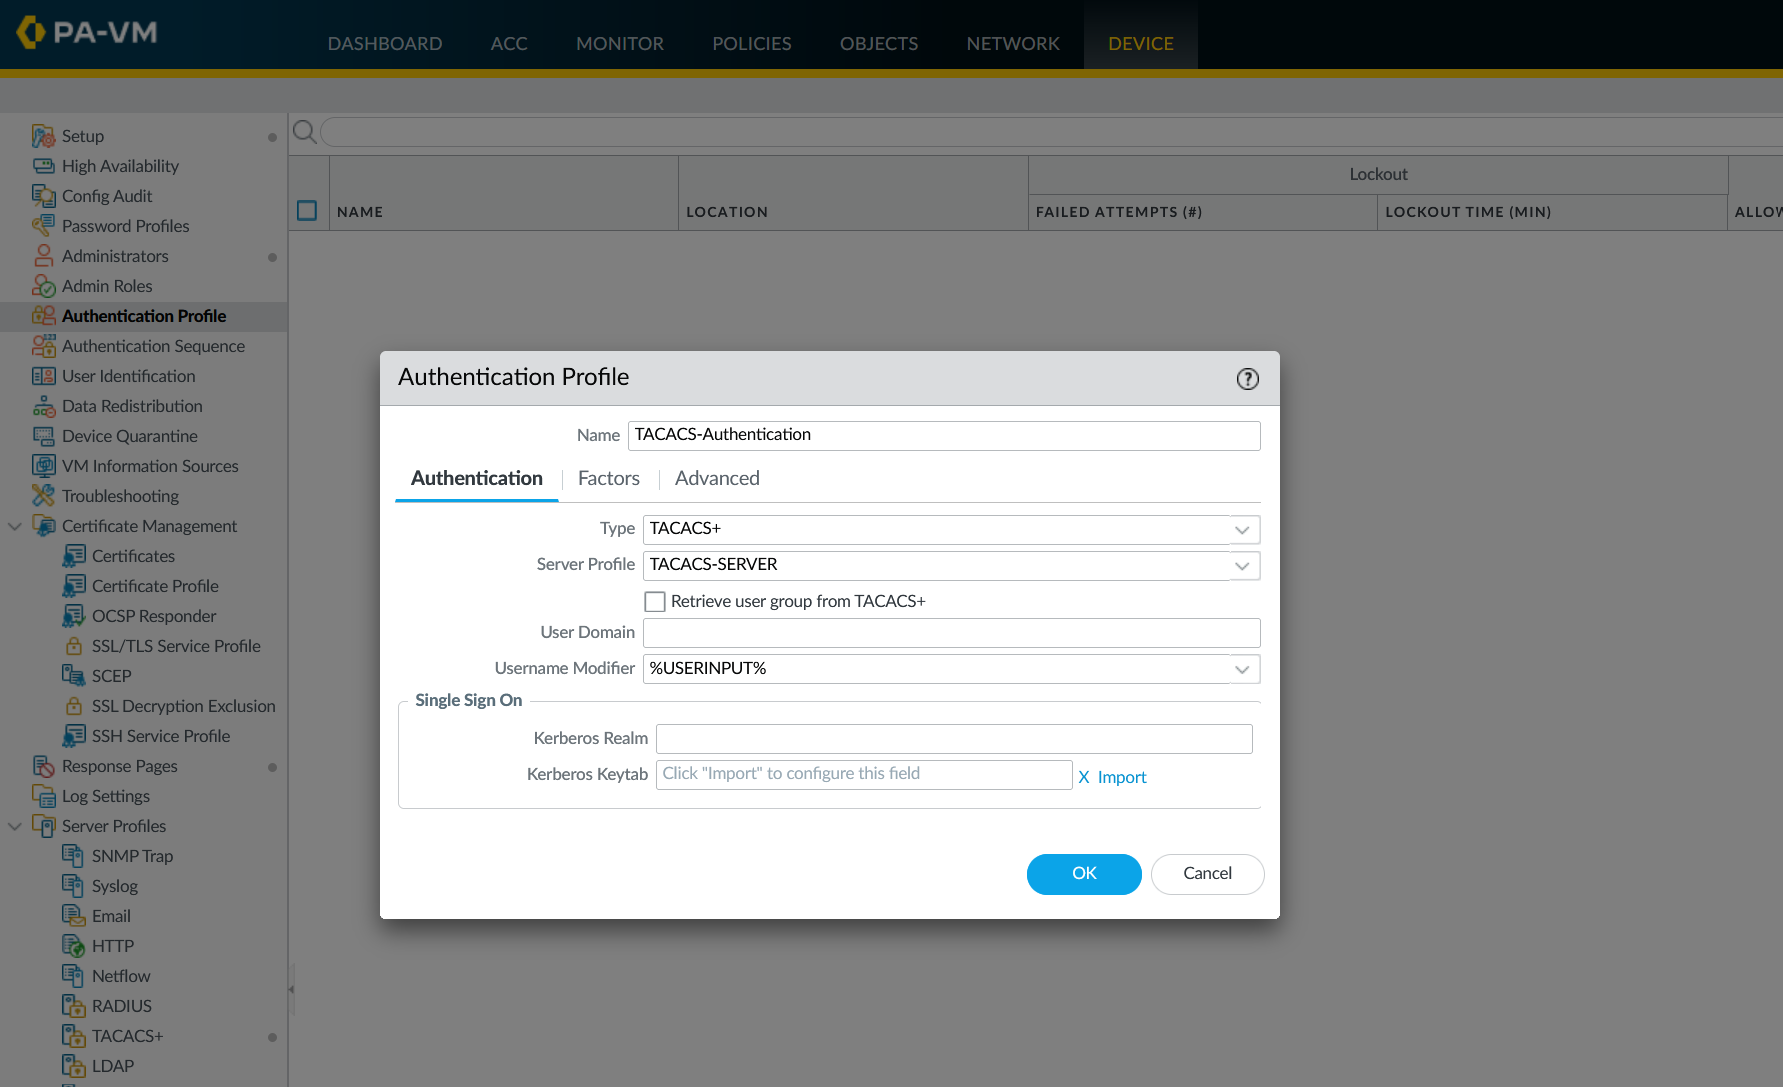Open the Username Modifier dropdown
This screenshot has width=1783, height=1087.
[x=1242, y=669]
